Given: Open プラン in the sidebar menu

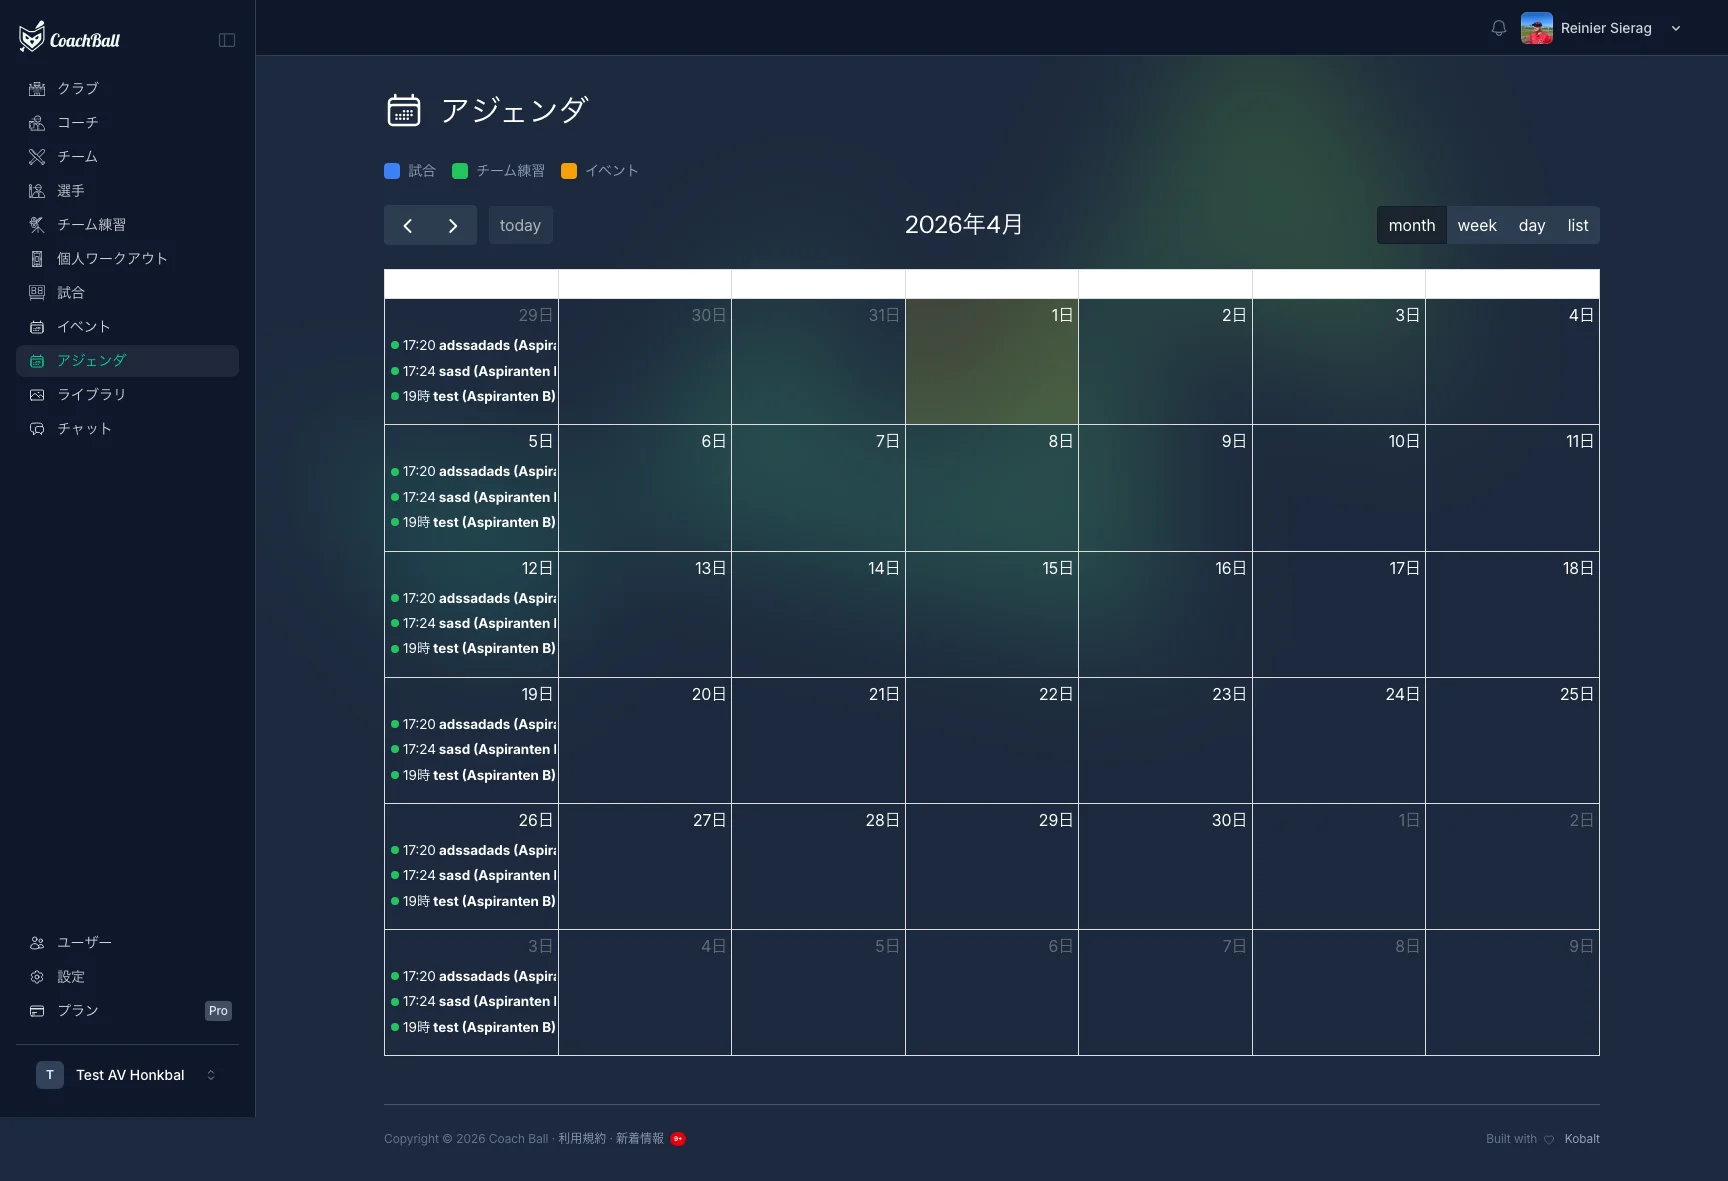Looking at the screenshot, I should tap(127, 1011).
